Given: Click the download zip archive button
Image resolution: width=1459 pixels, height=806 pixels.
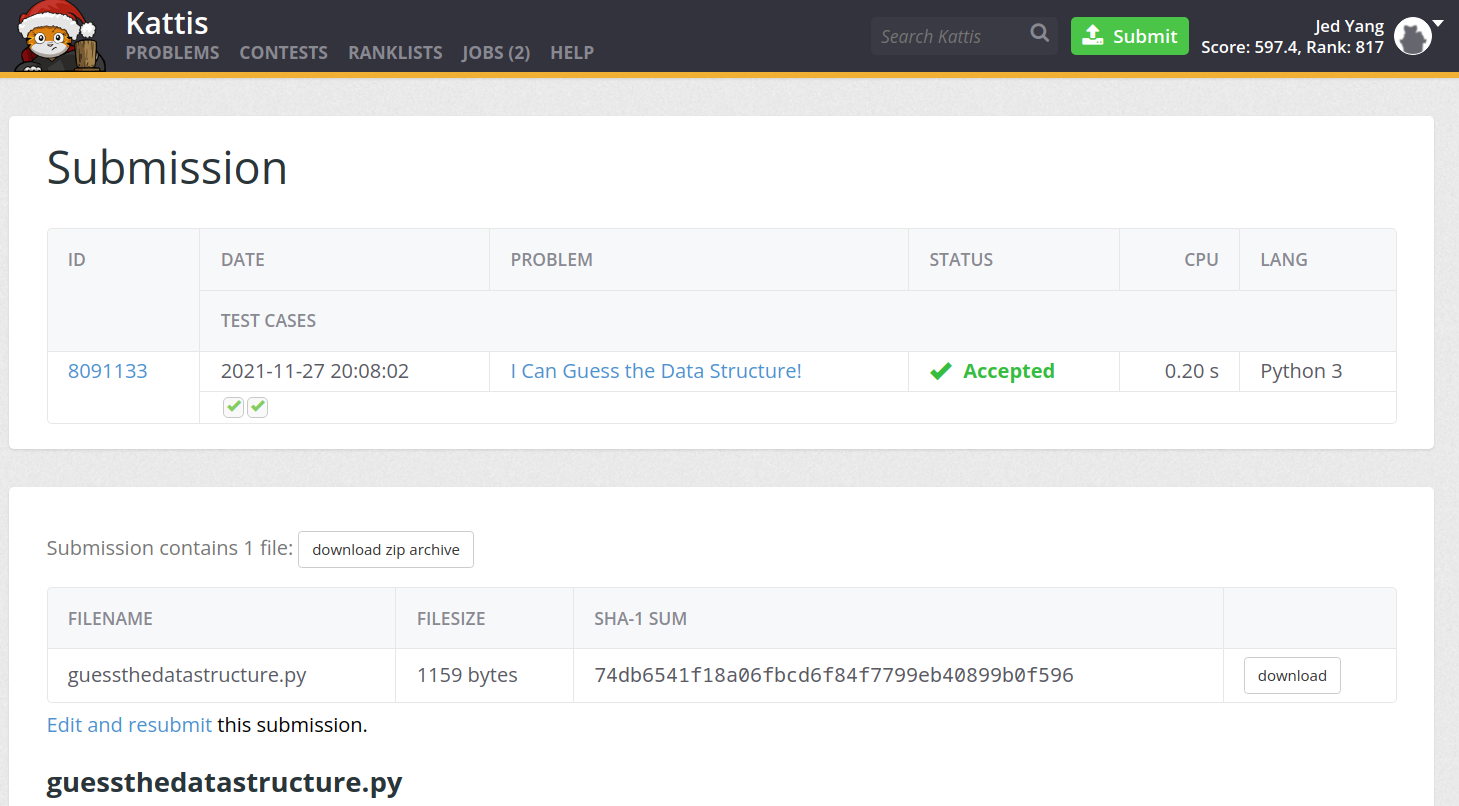Looking at the screenshot, I should tap(386, 549).
